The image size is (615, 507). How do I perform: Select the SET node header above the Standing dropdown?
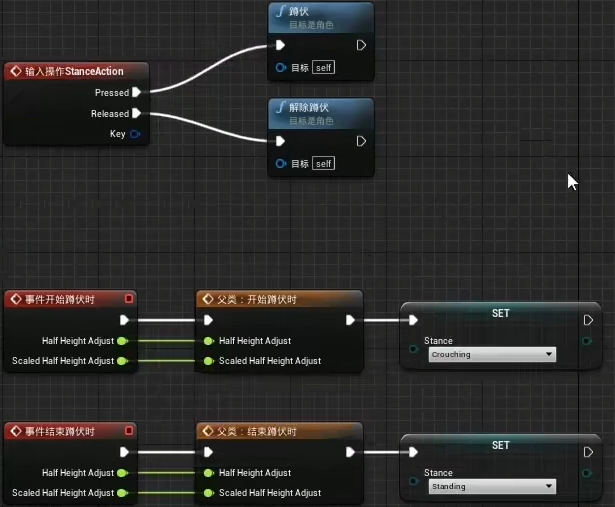500,445
